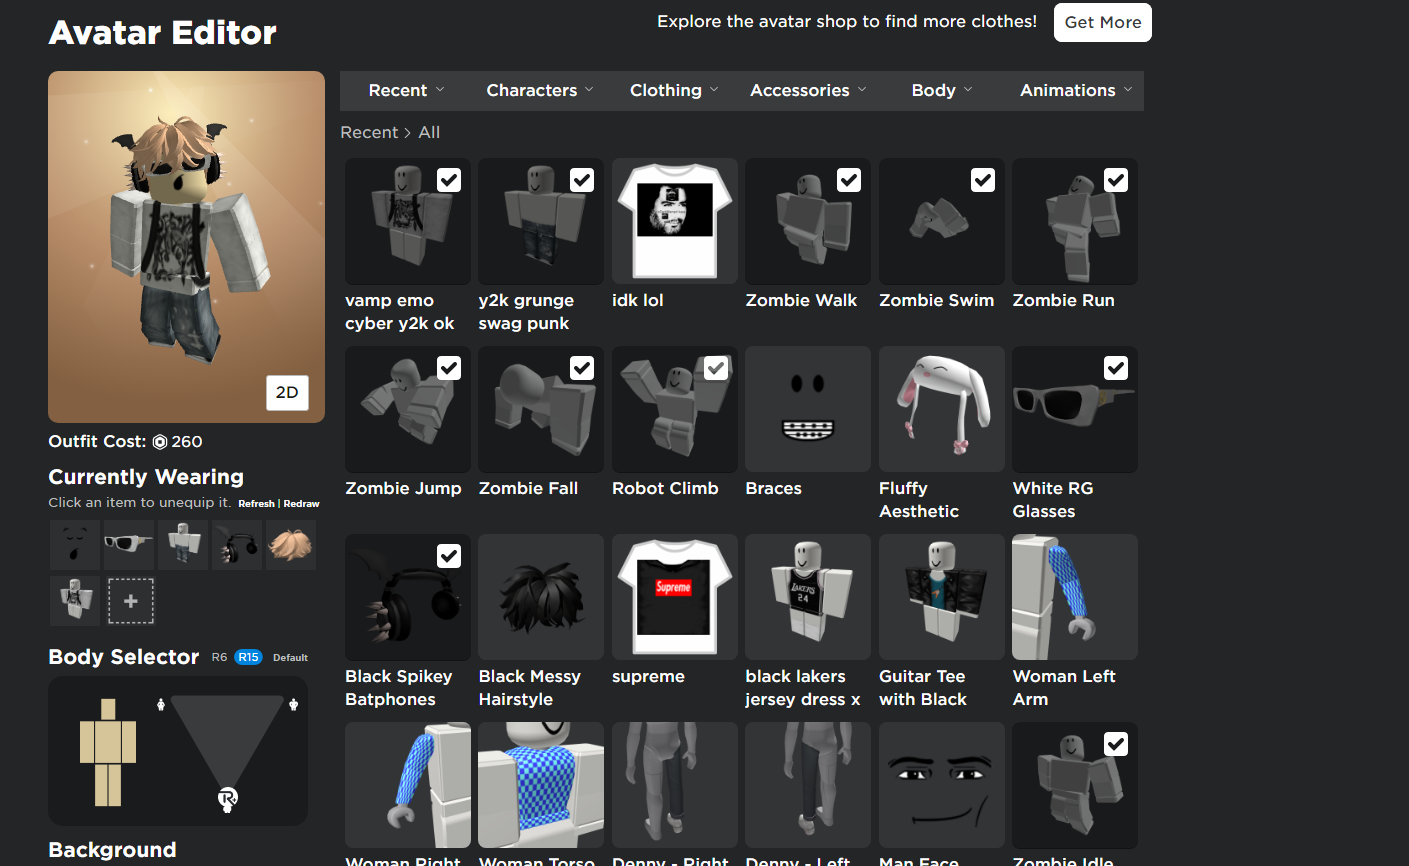Uncheck the Zombie Walk checkbox
The image size is (1409, 866).
point(849,180)
